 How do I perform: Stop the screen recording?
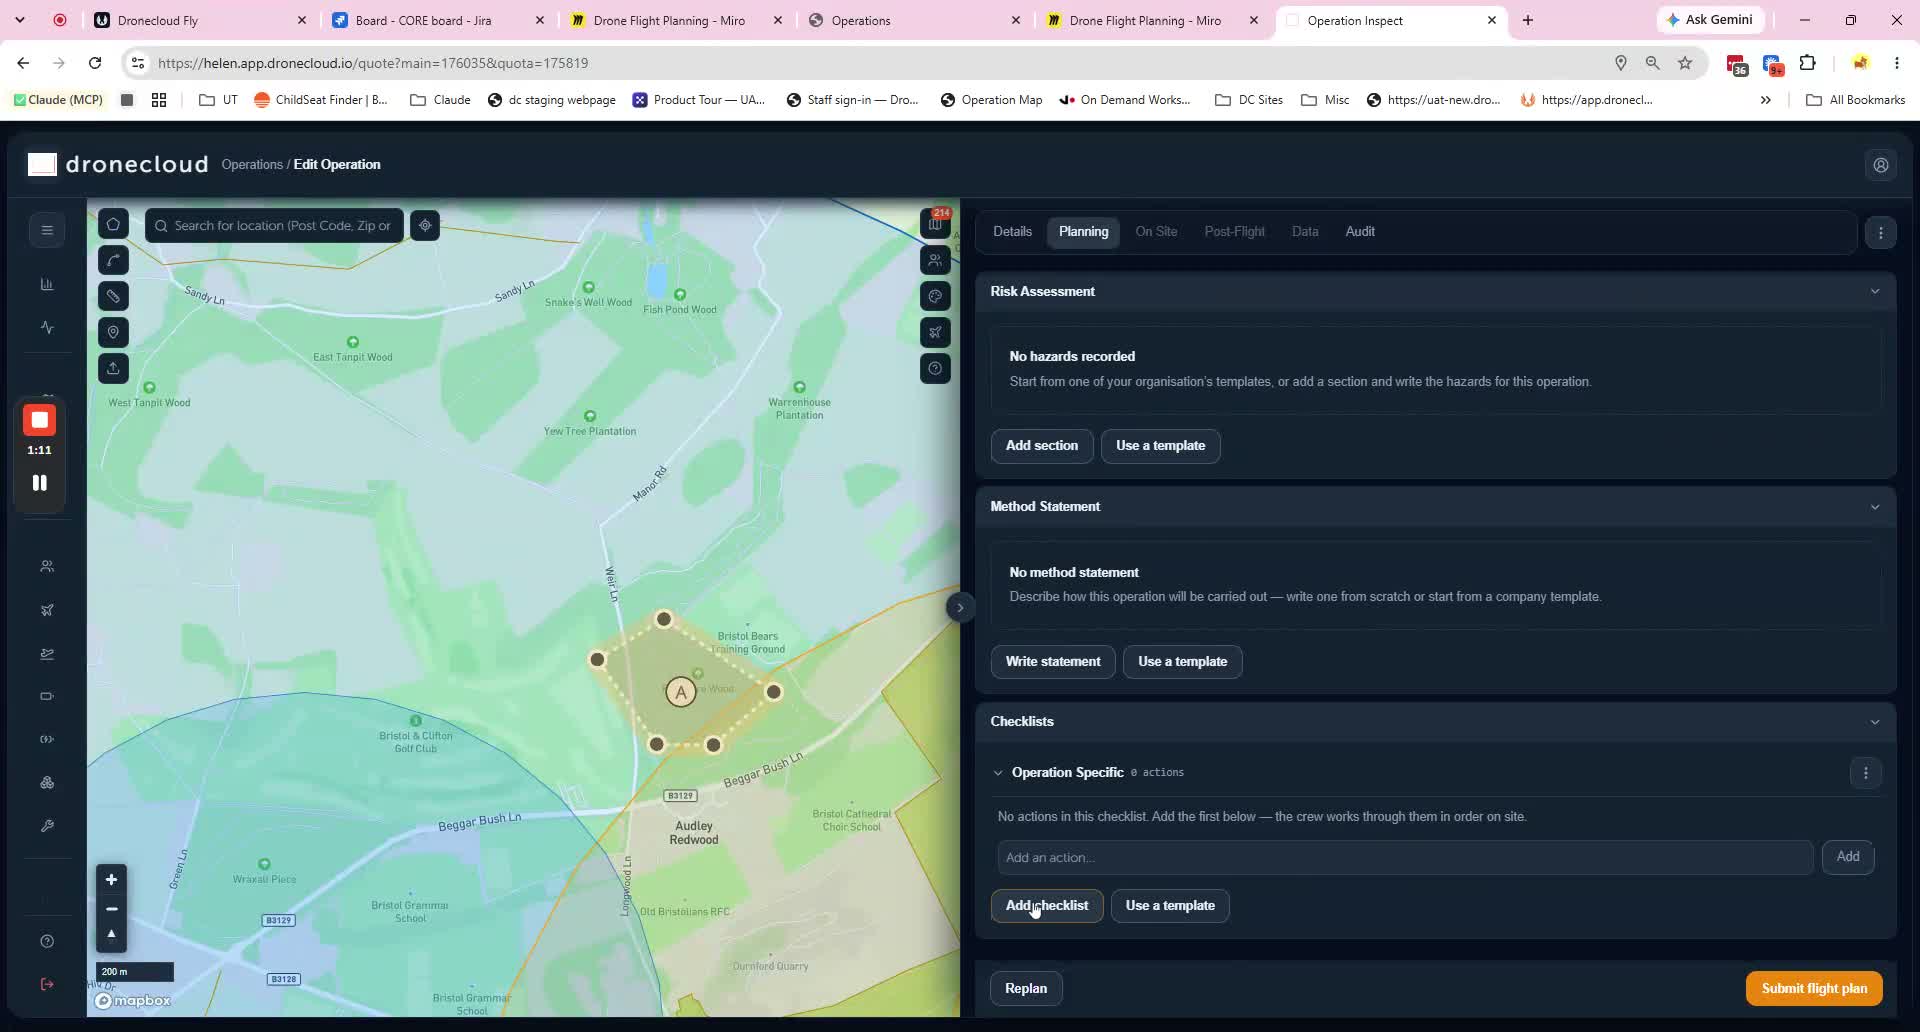tap(40, 420)
